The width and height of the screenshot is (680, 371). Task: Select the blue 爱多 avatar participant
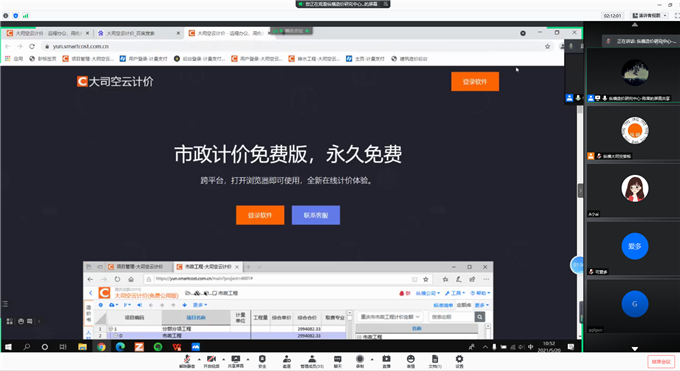coord(633,248)
